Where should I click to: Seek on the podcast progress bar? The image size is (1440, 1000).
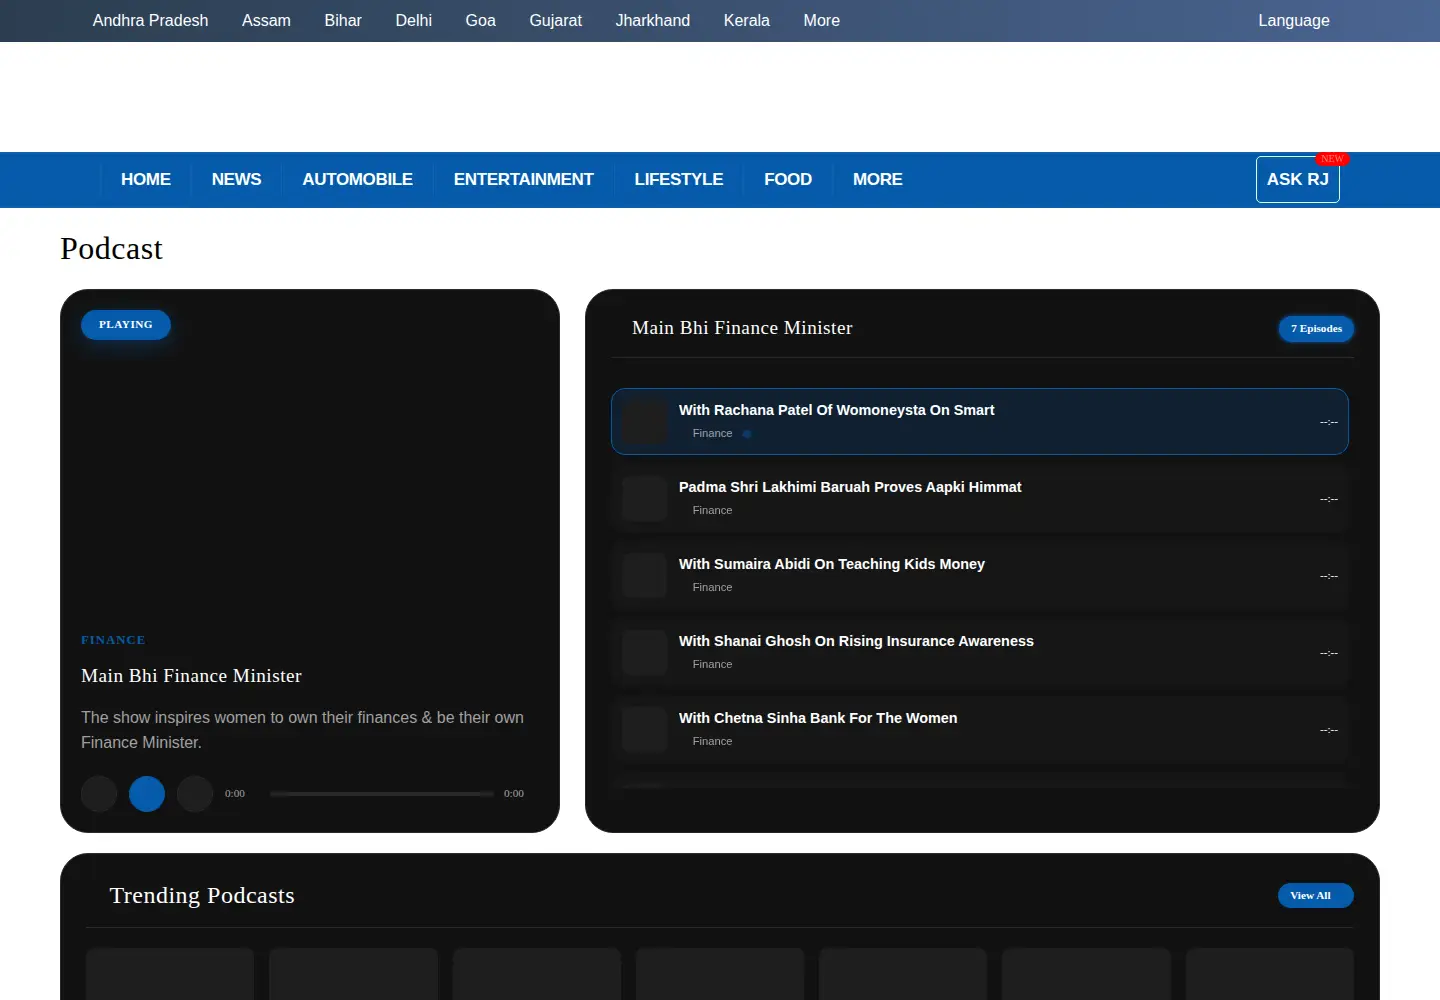click(382, 794)
